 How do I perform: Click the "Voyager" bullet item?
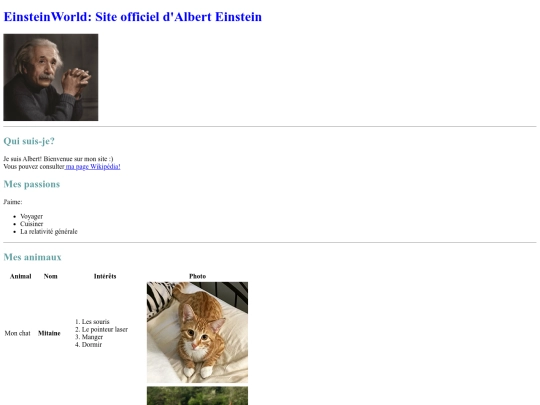click(31, 216)
